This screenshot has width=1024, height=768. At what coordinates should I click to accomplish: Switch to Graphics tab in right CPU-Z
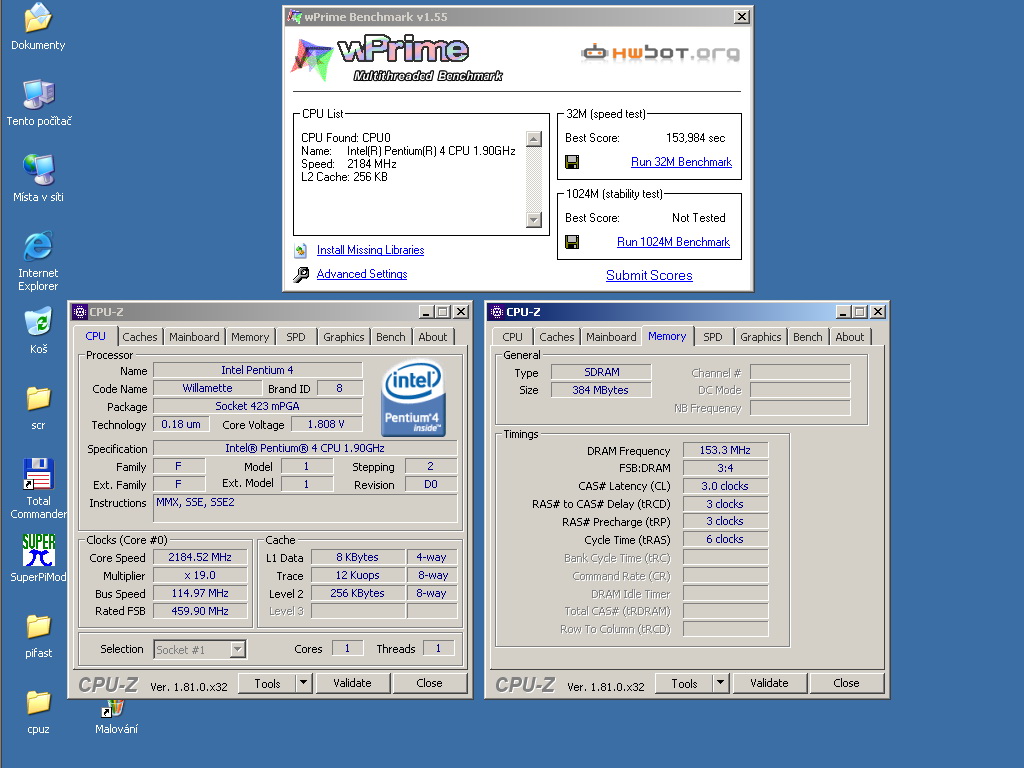pos(760,337)
